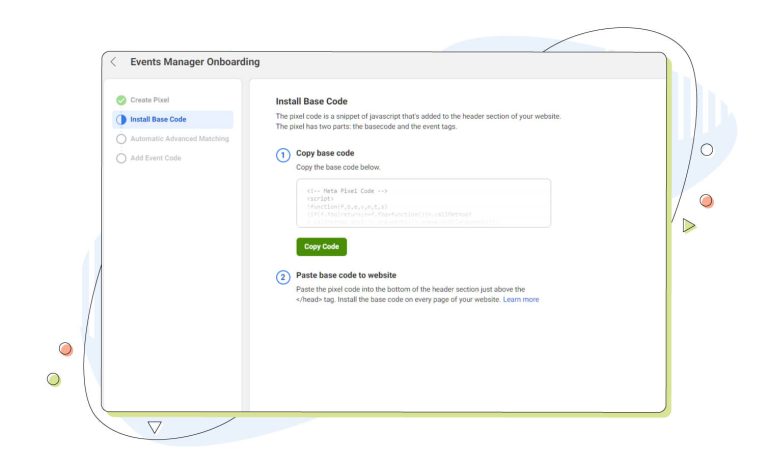This screenshot has height=464, width=768.
Task: Click the step 1 number circle
Action: 283,155
